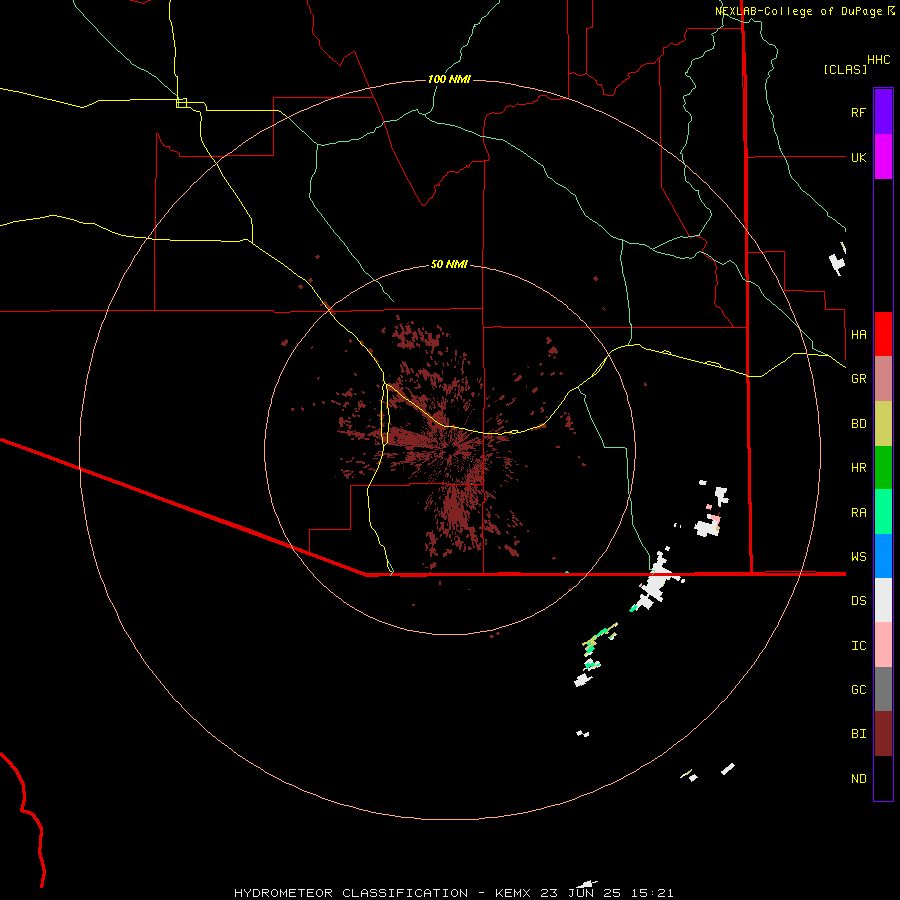Click the IC pink legend swatch

click(x=883, y=645)
